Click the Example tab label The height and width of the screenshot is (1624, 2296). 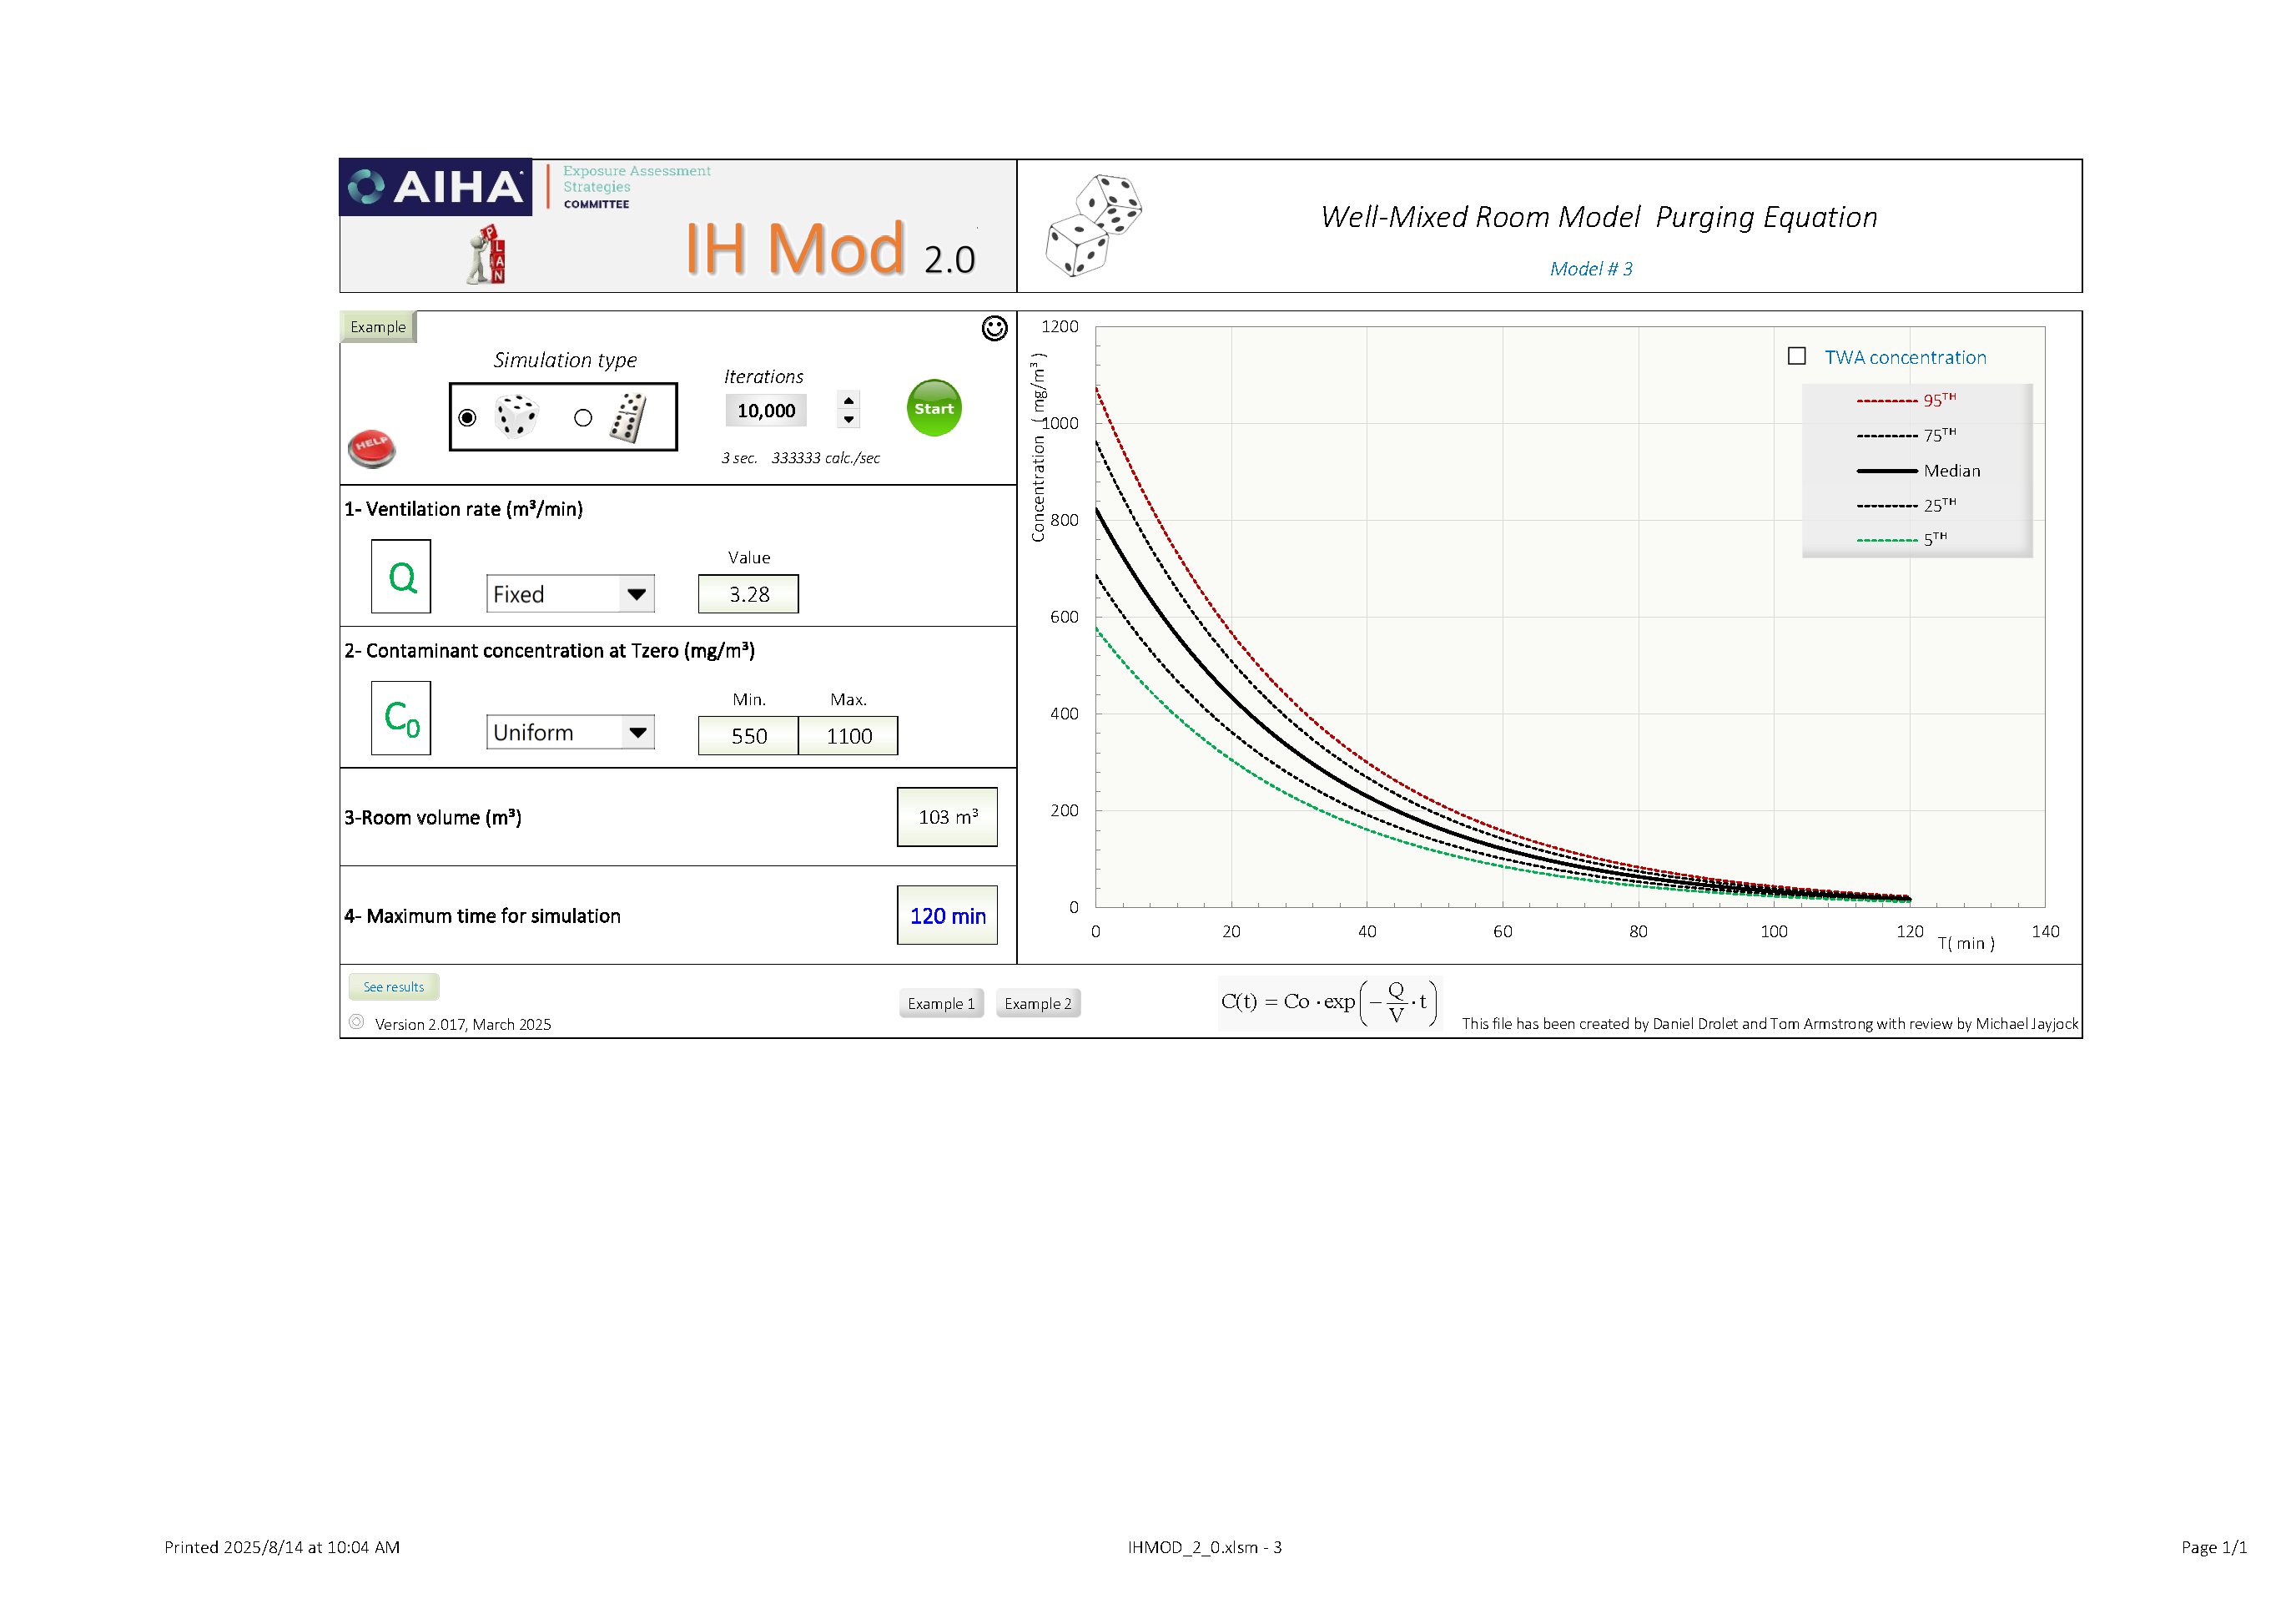[x=378, y=327]
